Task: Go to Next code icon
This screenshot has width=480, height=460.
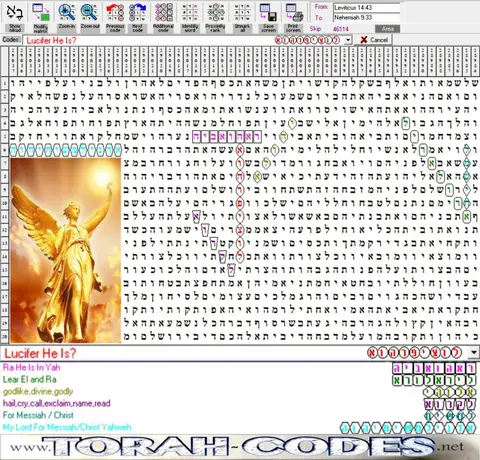Action: tap(138, 12)
